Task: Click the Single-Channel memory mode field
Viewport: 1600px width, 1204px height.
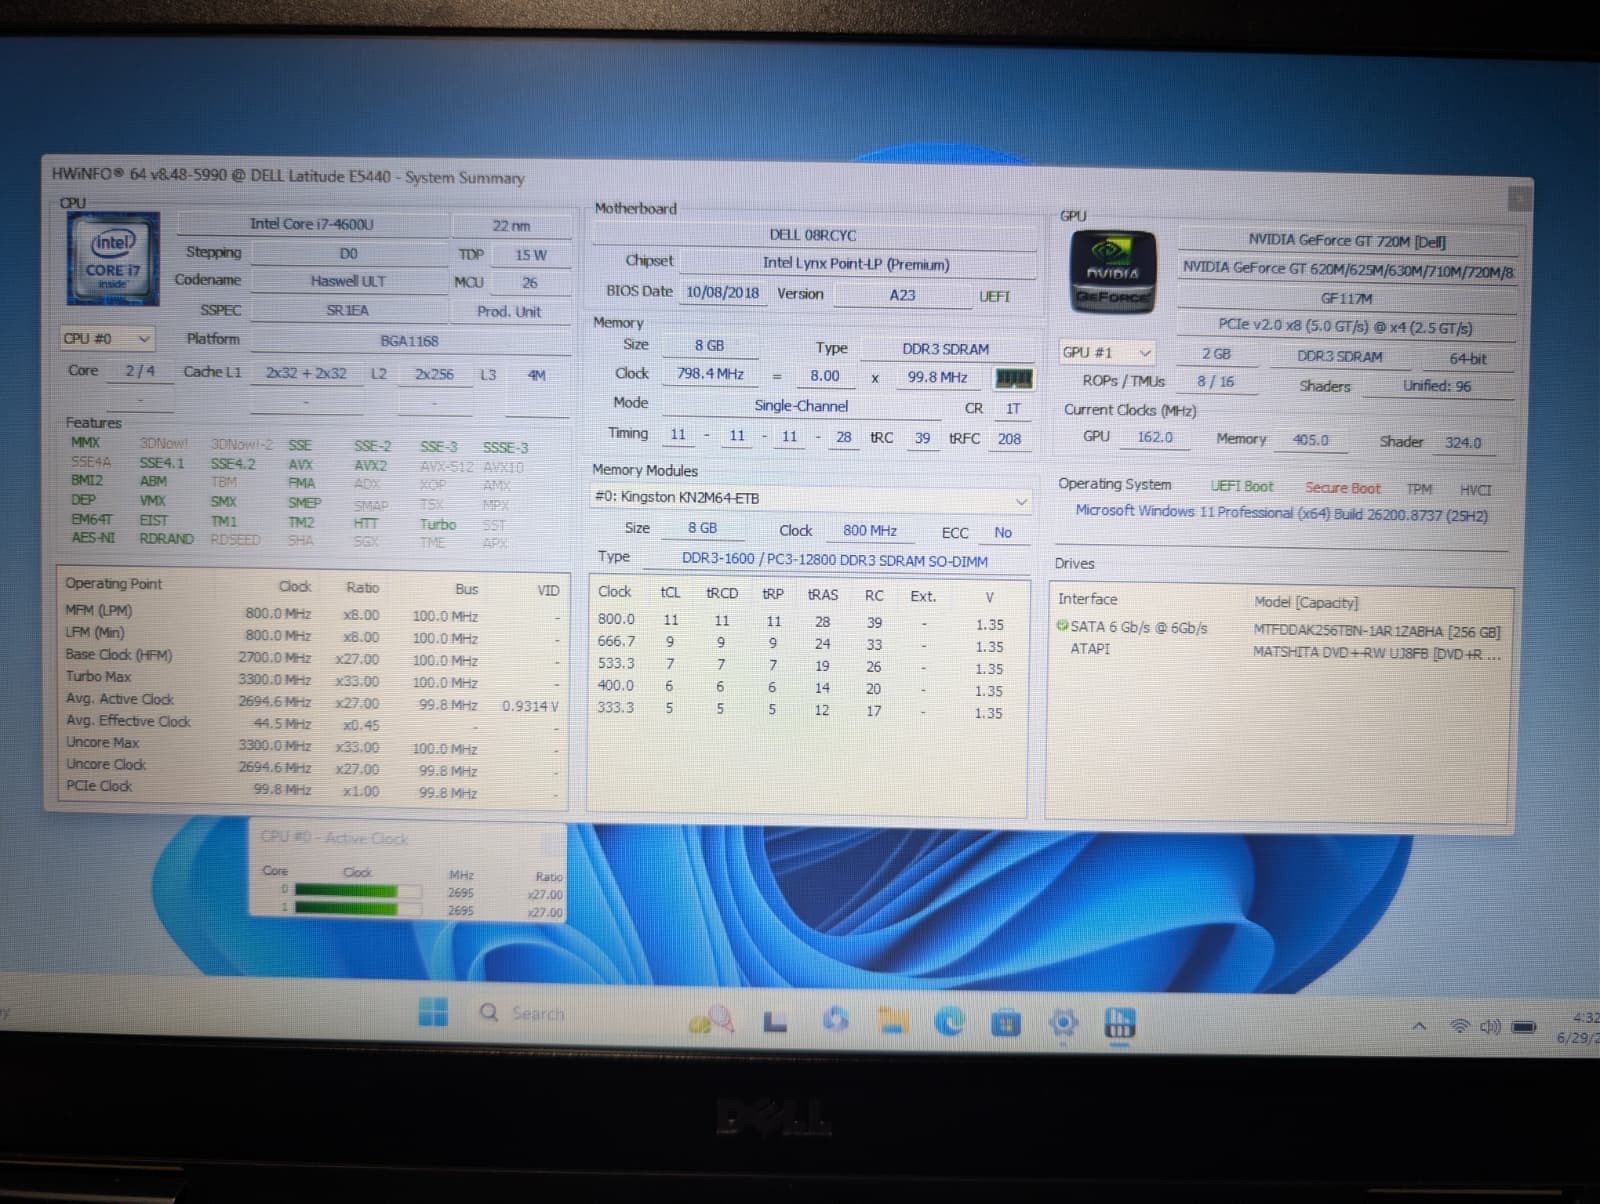Action: (801, 406)
